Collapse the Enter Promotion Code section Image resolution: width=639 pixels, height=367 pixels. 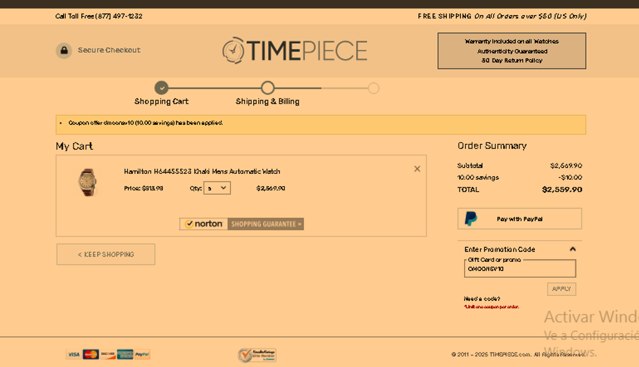pos(573,249)
